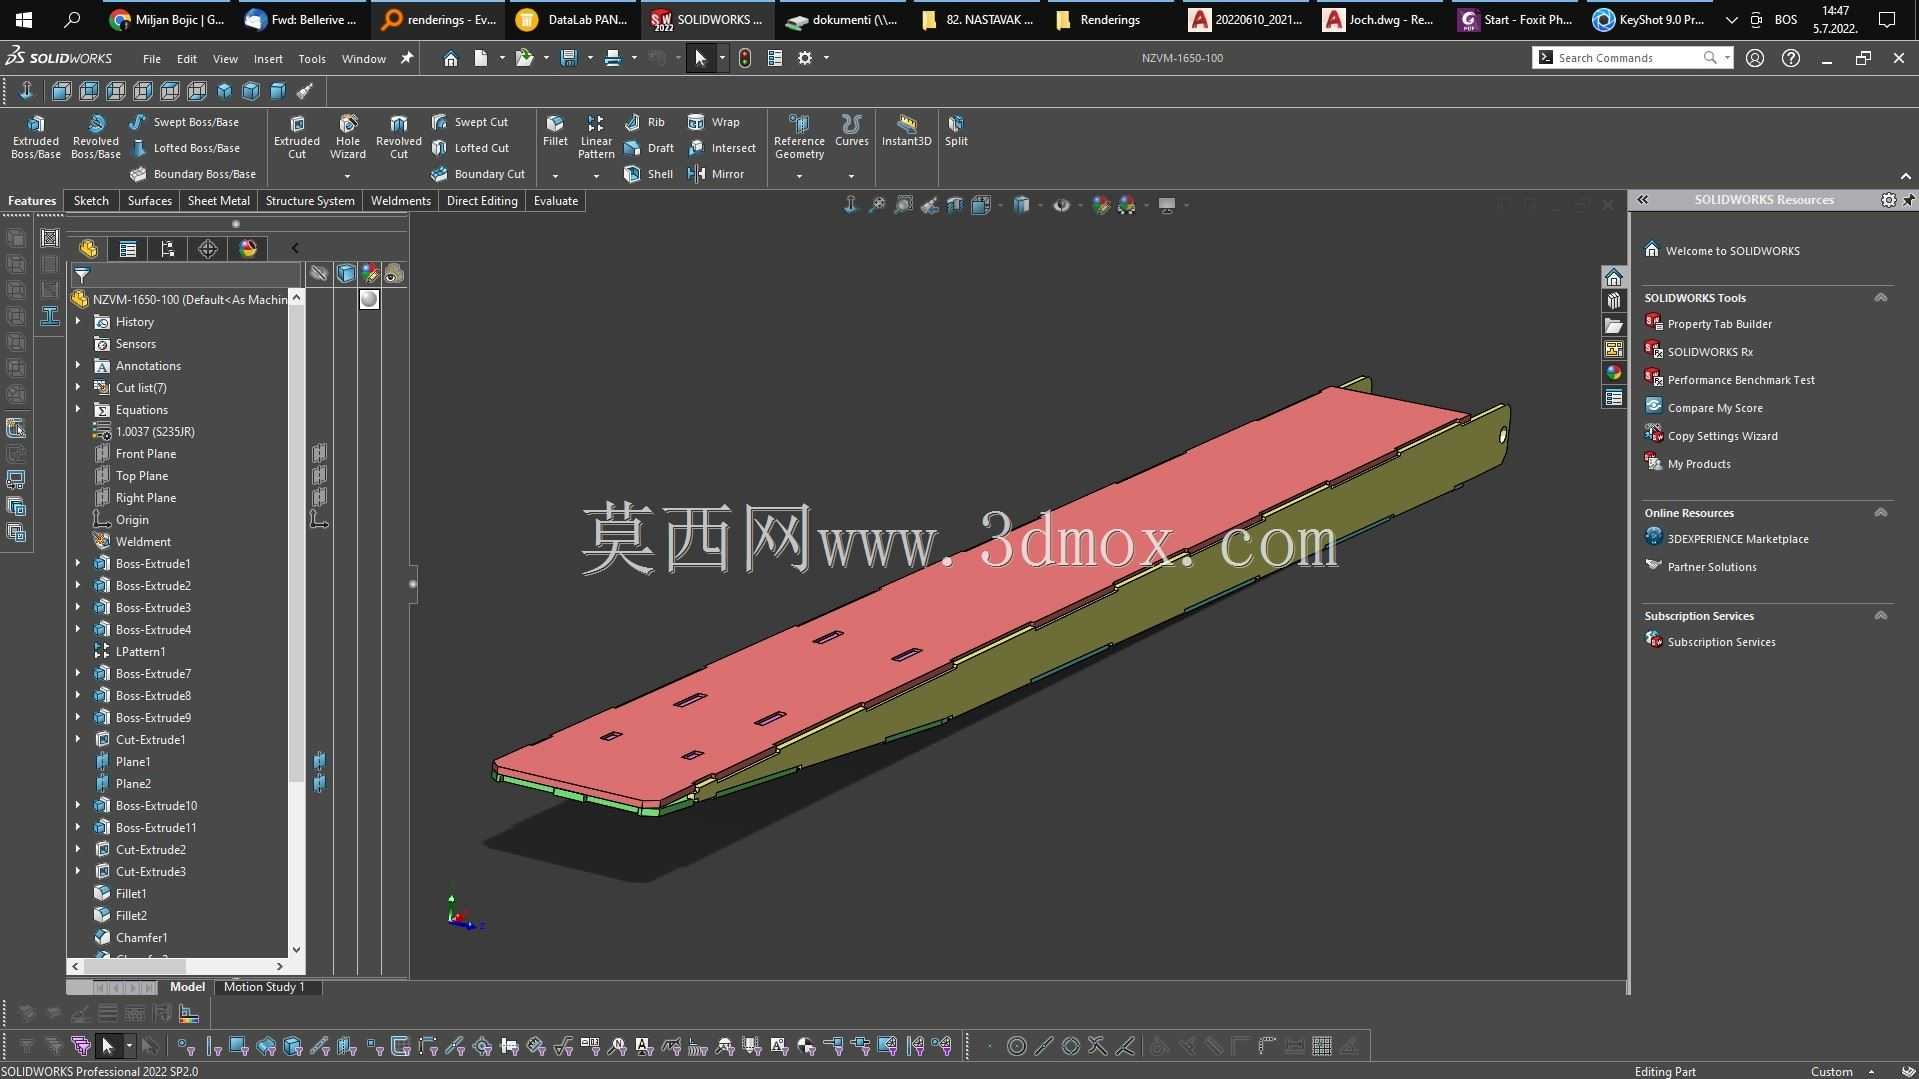Select the Rib tool
The width and height of the screenshot is (1919, 1079).
(645, 122)
